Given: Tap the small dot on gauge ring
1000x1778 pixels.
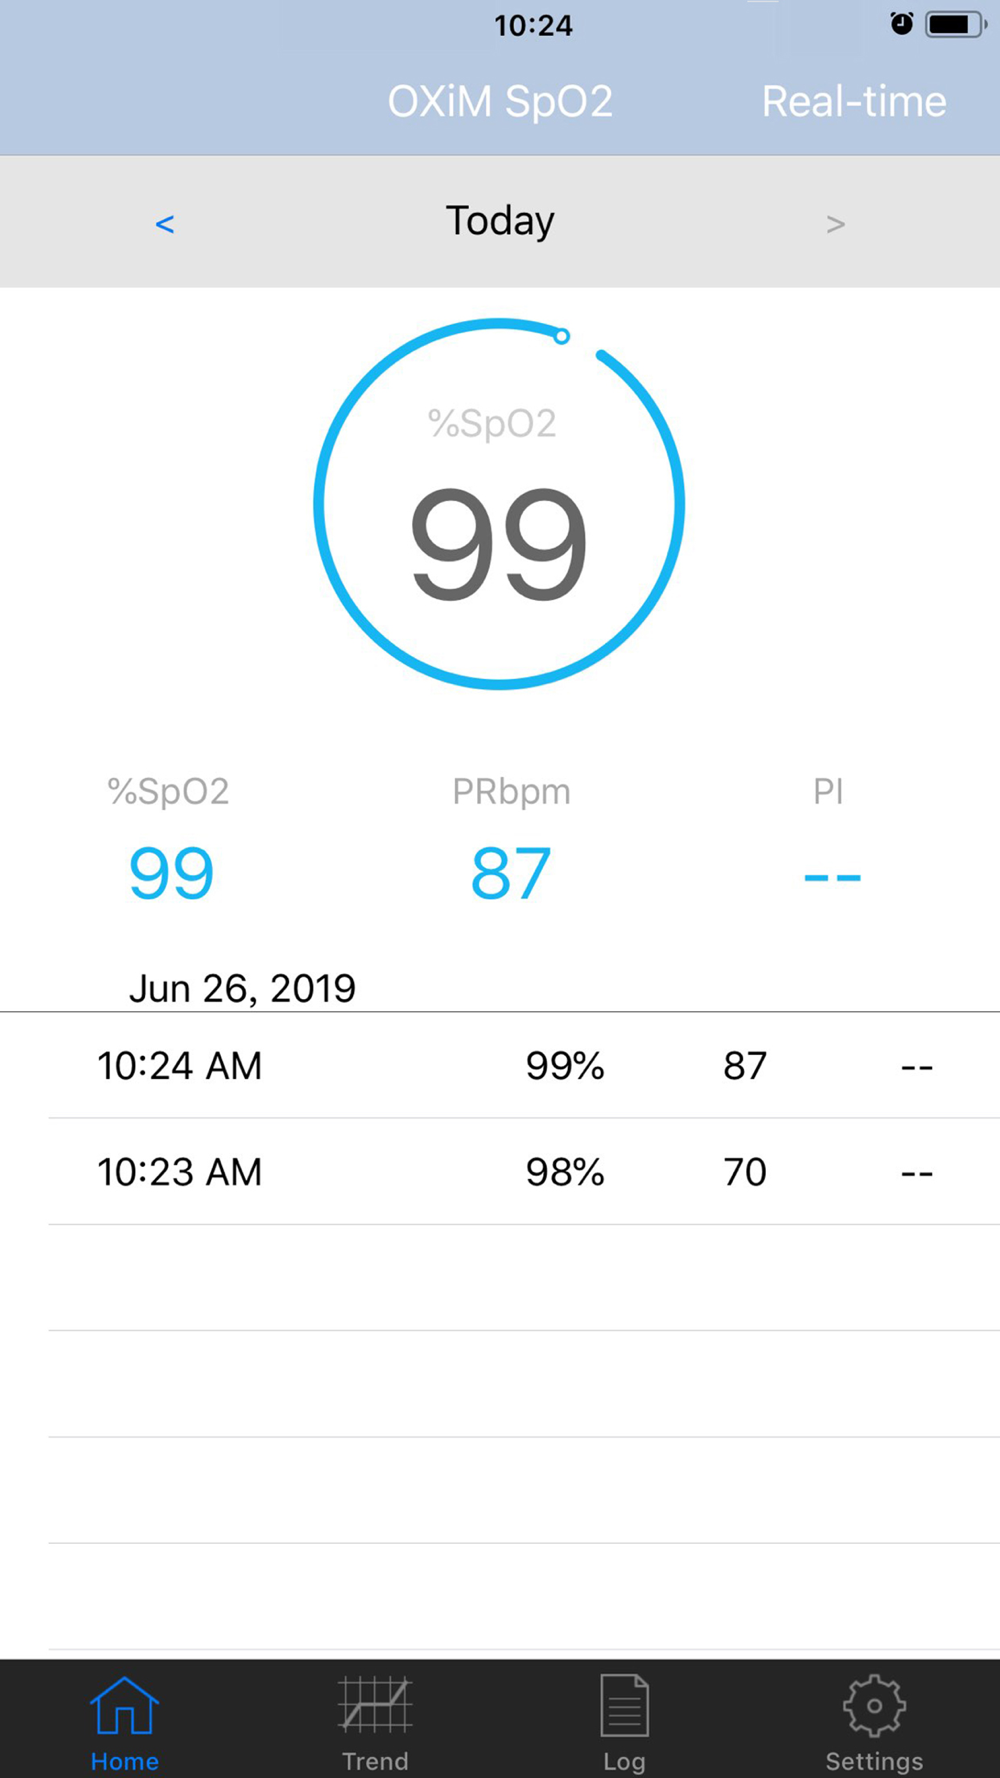Looking at the screenshot, I should pos(562,337).
